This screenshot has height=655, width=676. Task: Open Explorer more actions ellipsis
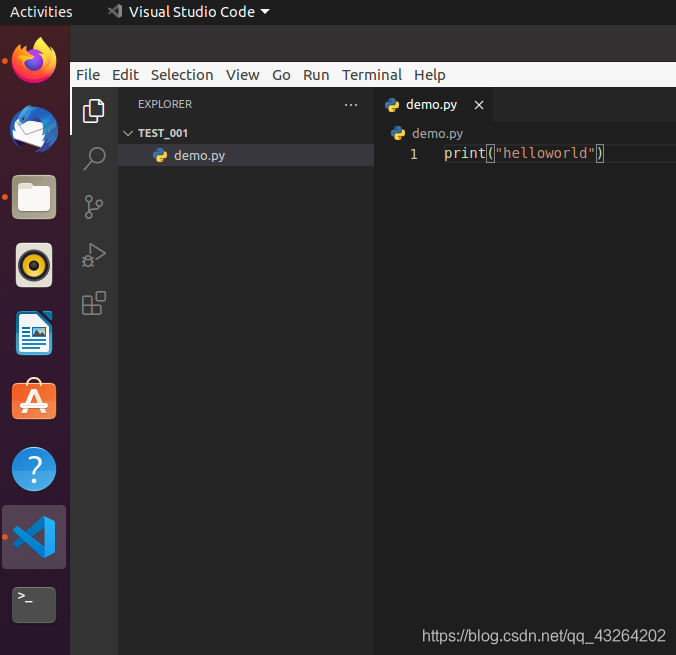click(x=351, y=105)
